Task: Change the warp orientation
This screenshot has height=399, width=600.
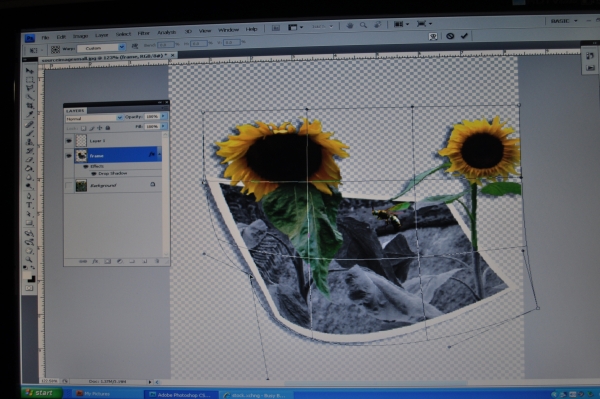Action: click(135, 46)
